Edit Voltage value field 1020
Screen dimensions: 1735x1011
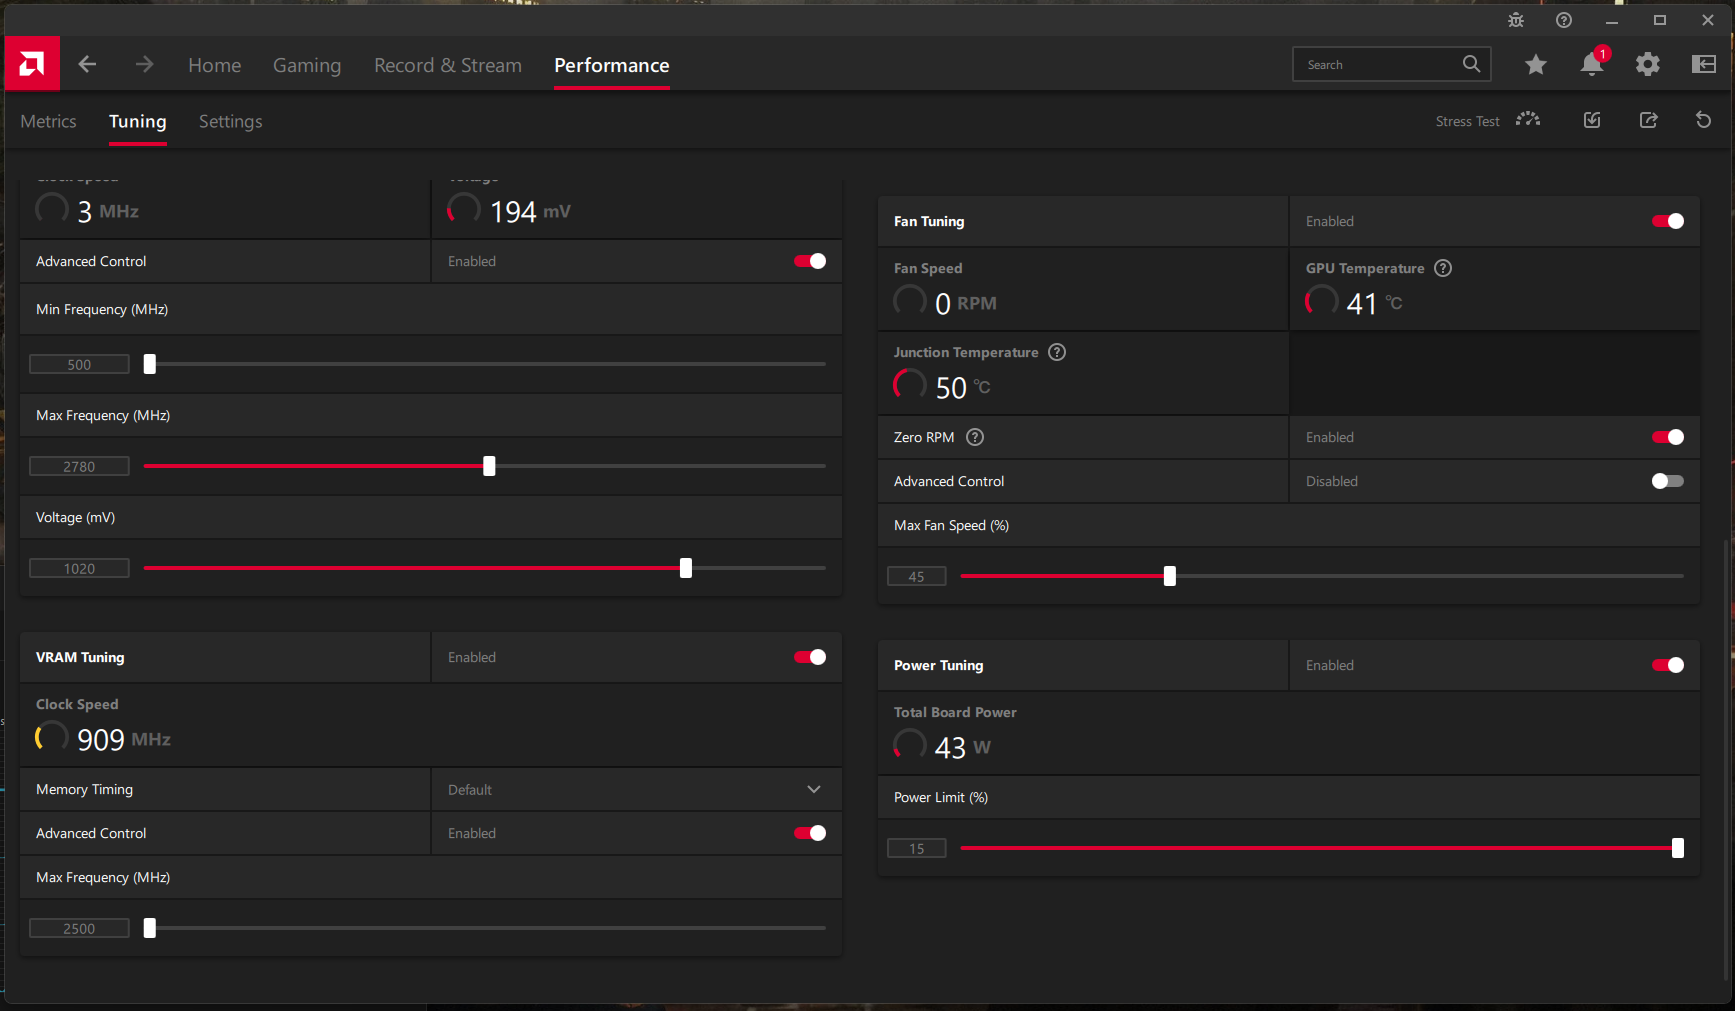(x=79, y=568)
